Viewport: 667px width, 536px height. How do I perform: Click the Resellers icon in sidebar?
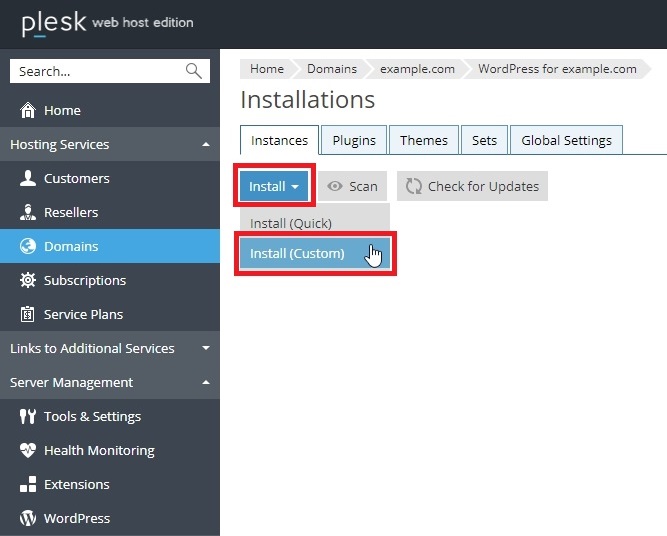click(27, 212)
